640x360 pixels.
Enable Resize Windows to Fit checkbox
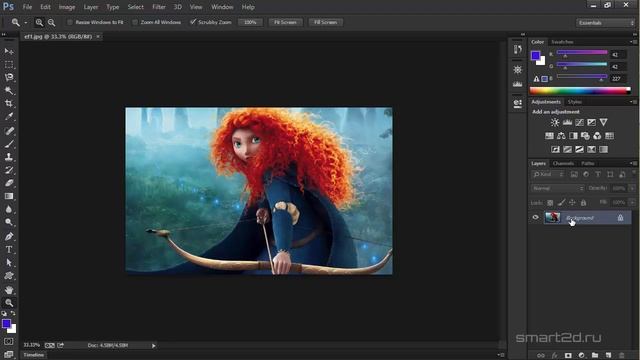point(69,22)
